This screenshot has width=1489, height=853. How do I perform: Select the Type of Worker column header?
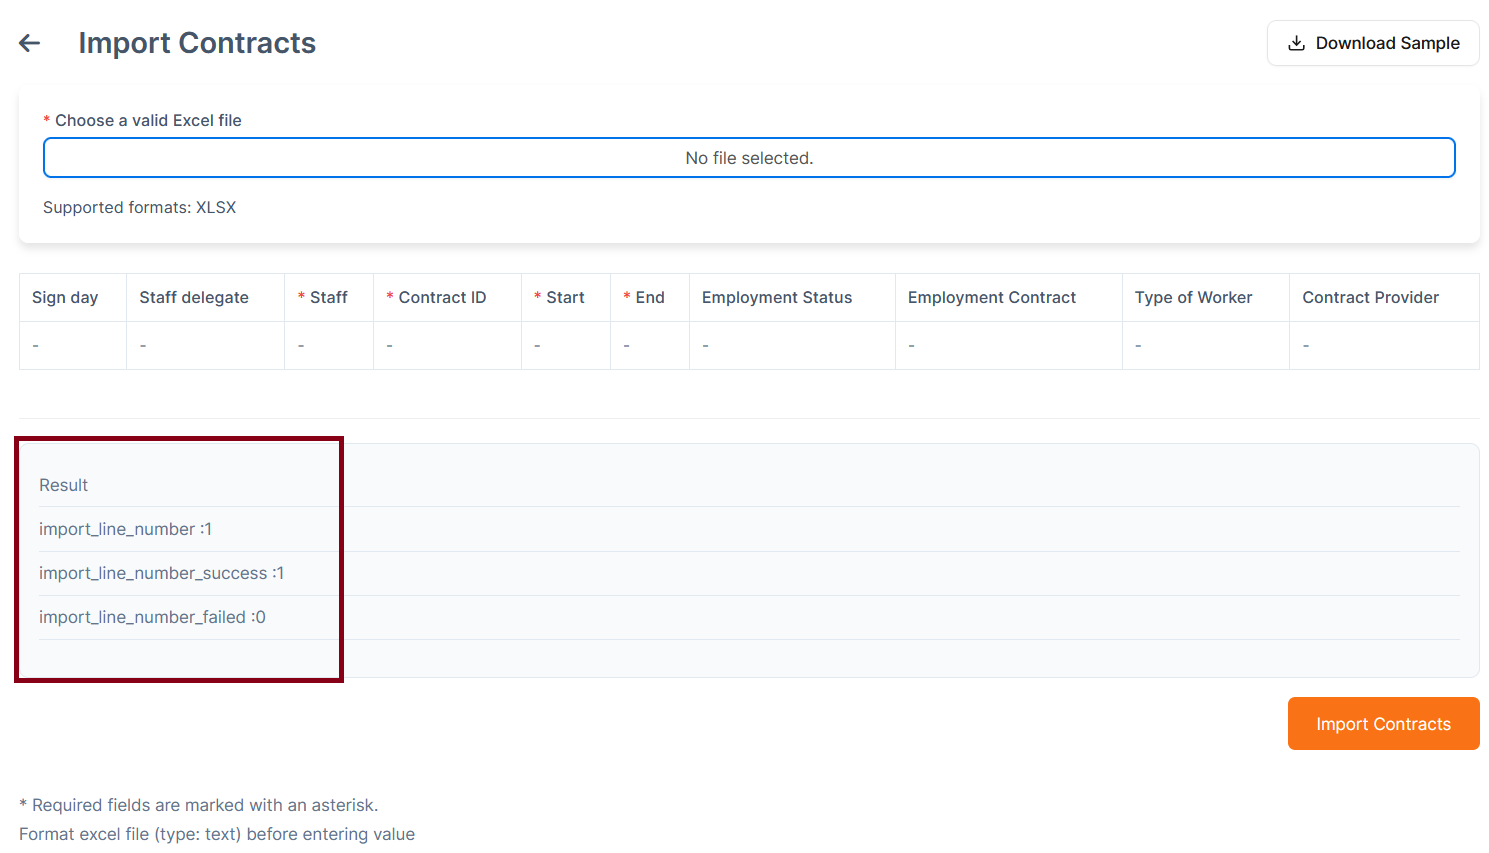tap(1193, 298)
